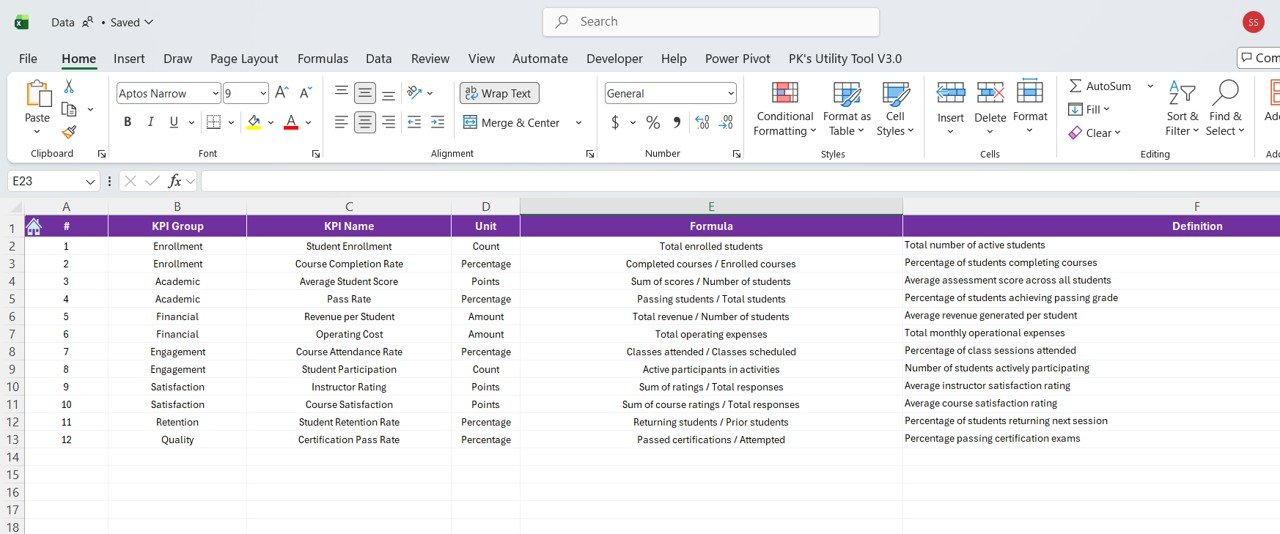
Task: Expand the AutoSum dropdown arrow
Action: click(x=1150, y=86)
